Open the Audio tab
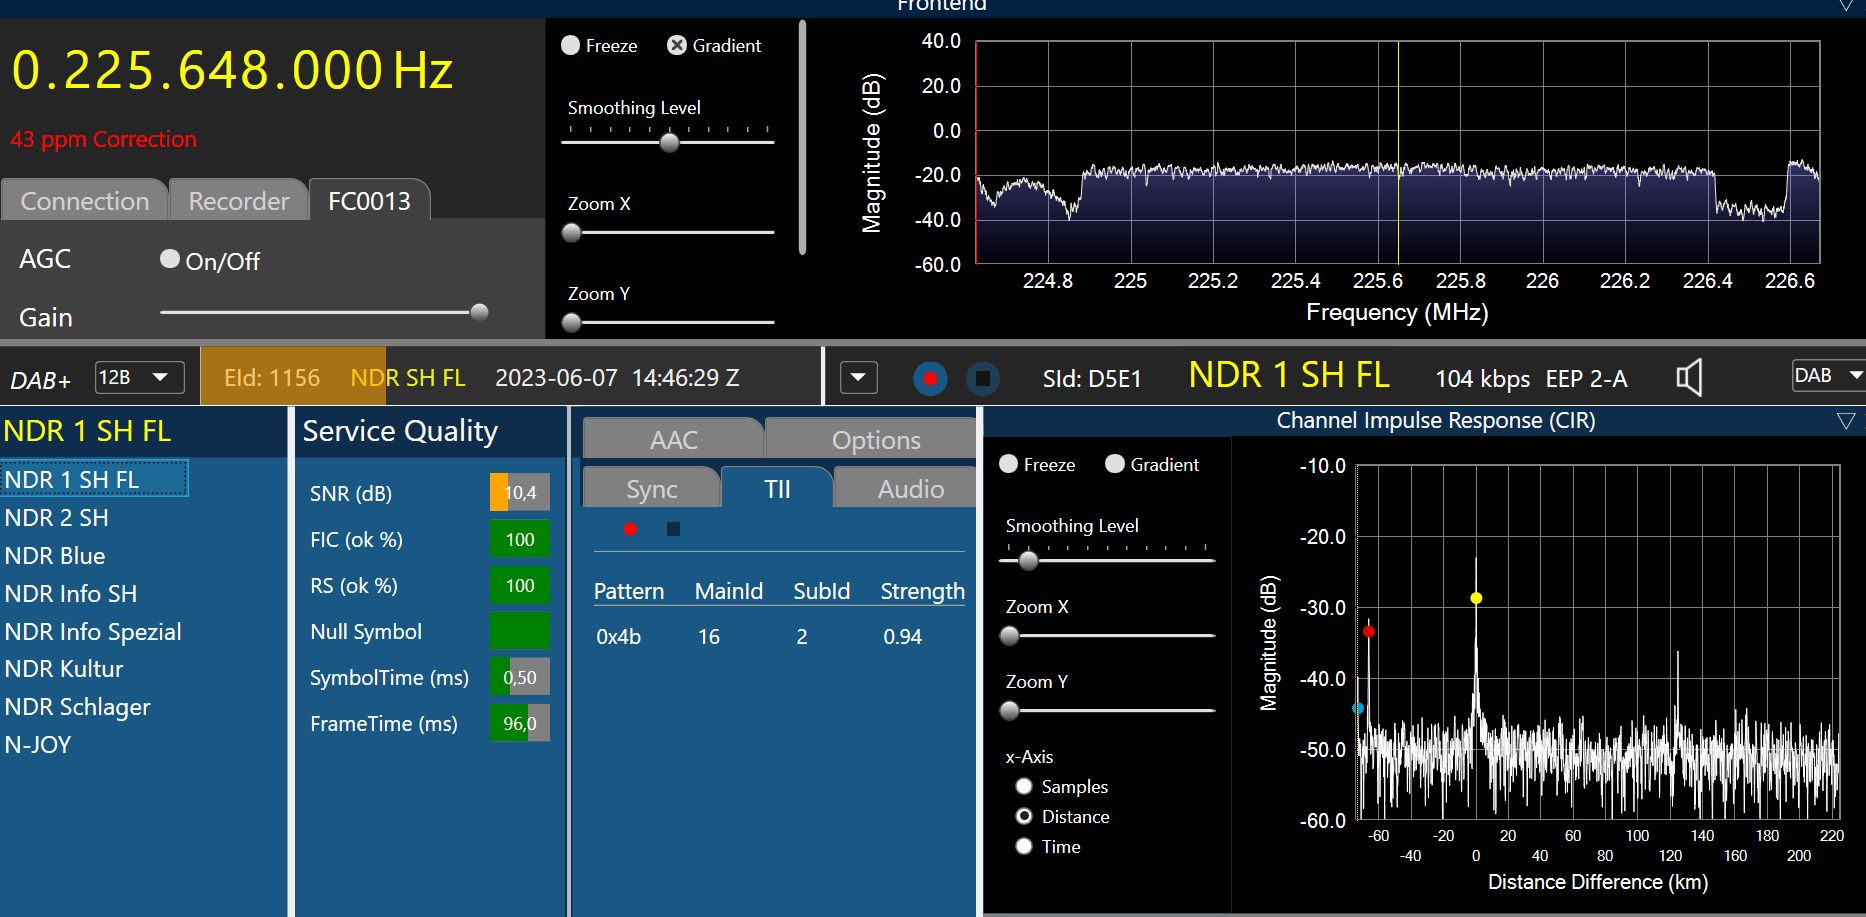Image resolution: width=1866 pixels, height=917 pixels. (910, 489)
